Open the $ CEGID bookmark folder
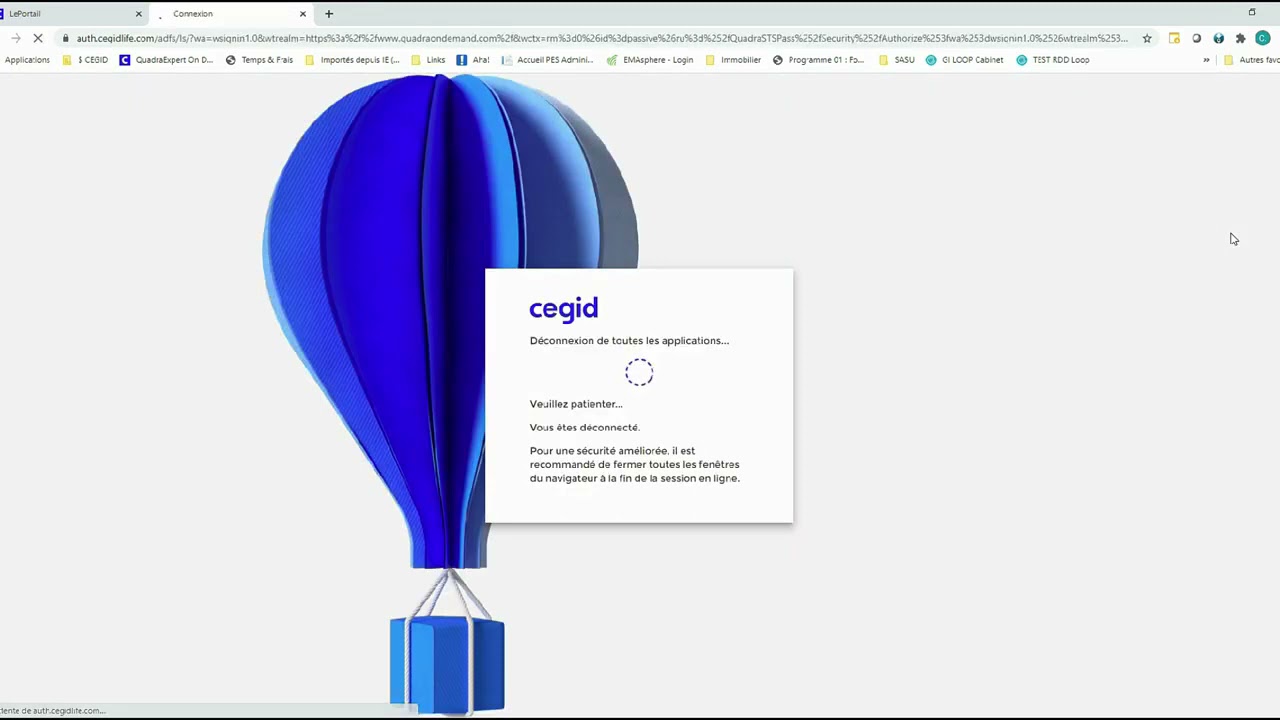 tap(85, 60)
